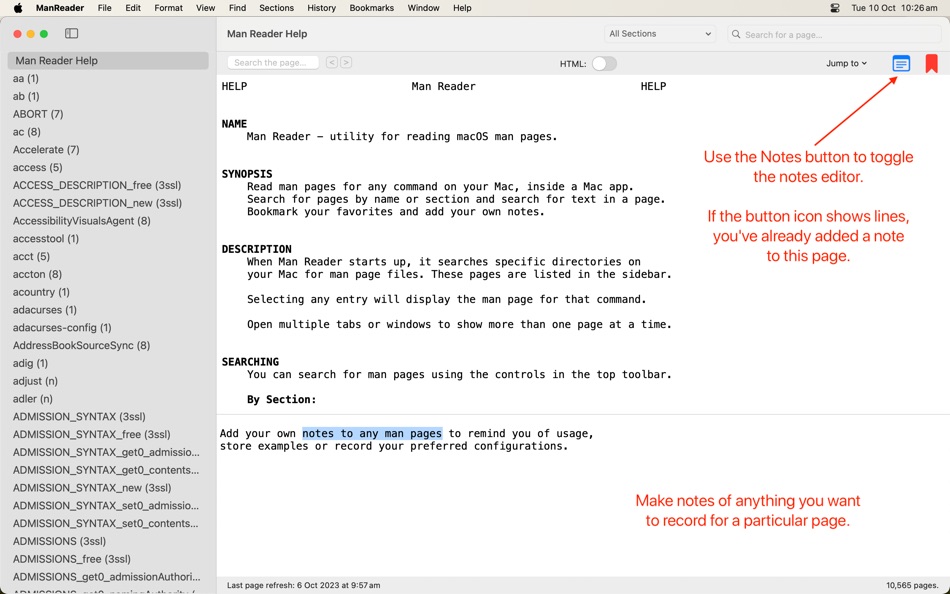This screenshot has height=594, width=950.
Task: Open the Help menu
Action: point(462,8)
